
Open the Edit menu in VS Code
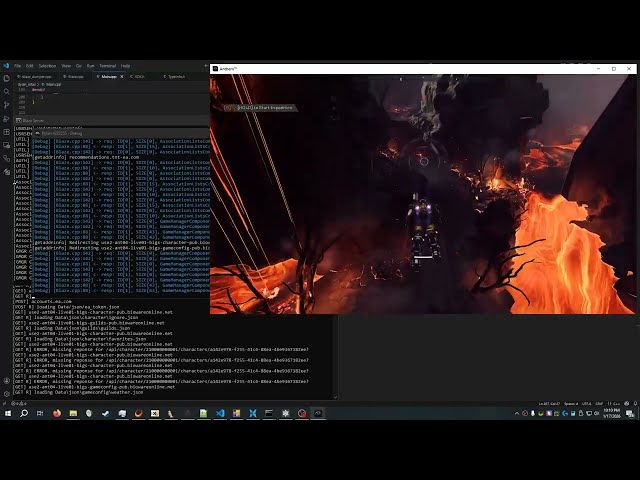(x=29, y=66)
